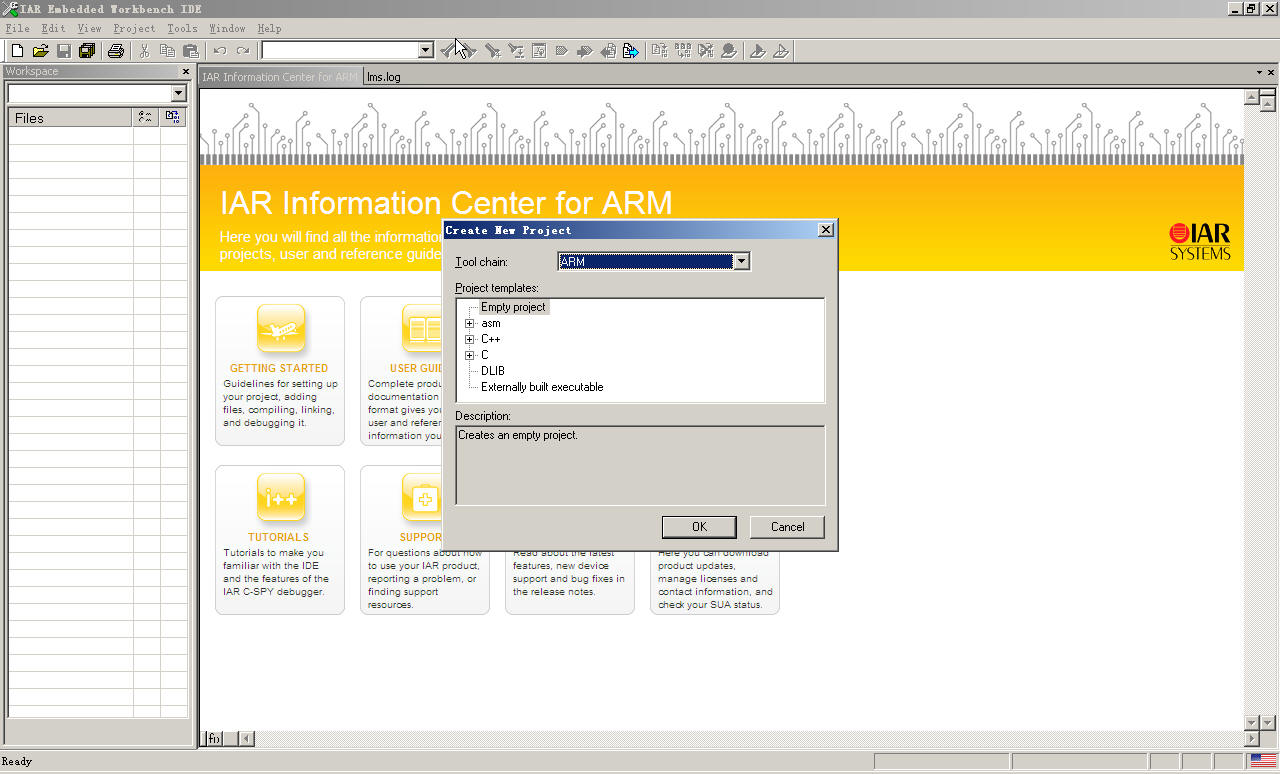Click the Make build icon
Image resolution: width=1280 pixels, height=774 pixels.
[x=683, y=50]
